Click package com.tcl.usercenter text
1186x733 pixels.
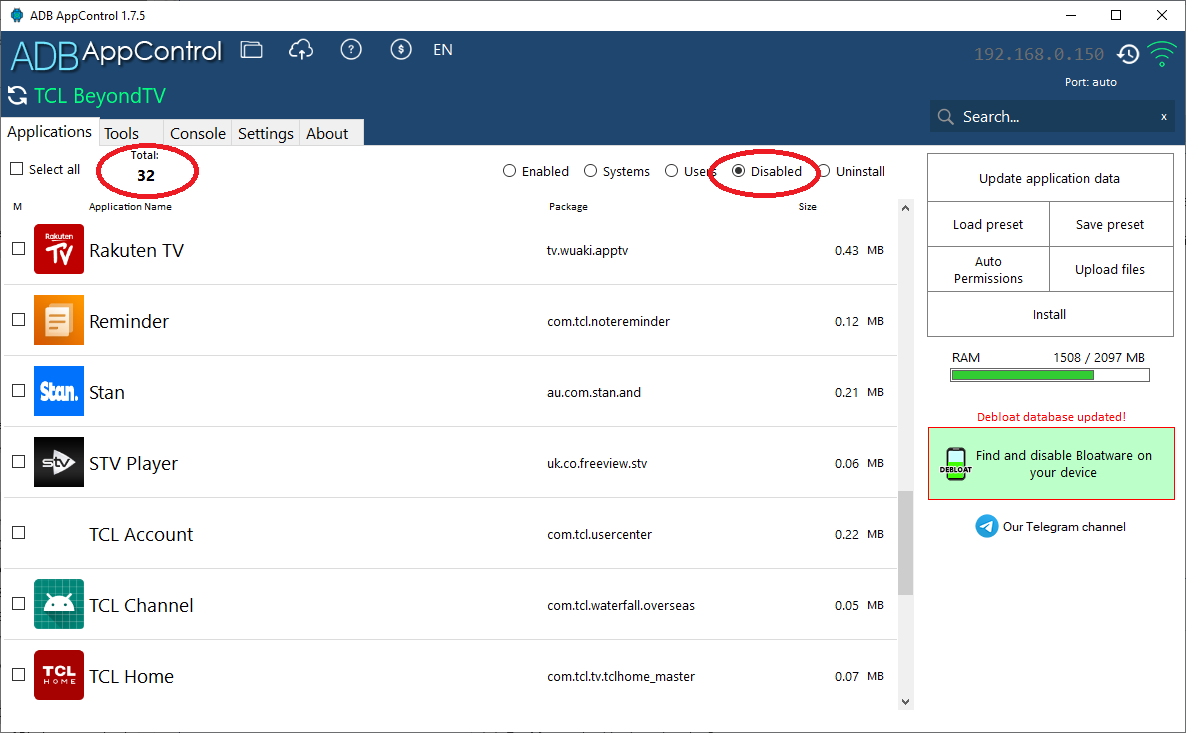pyautogui.click(x=599, y=534)
